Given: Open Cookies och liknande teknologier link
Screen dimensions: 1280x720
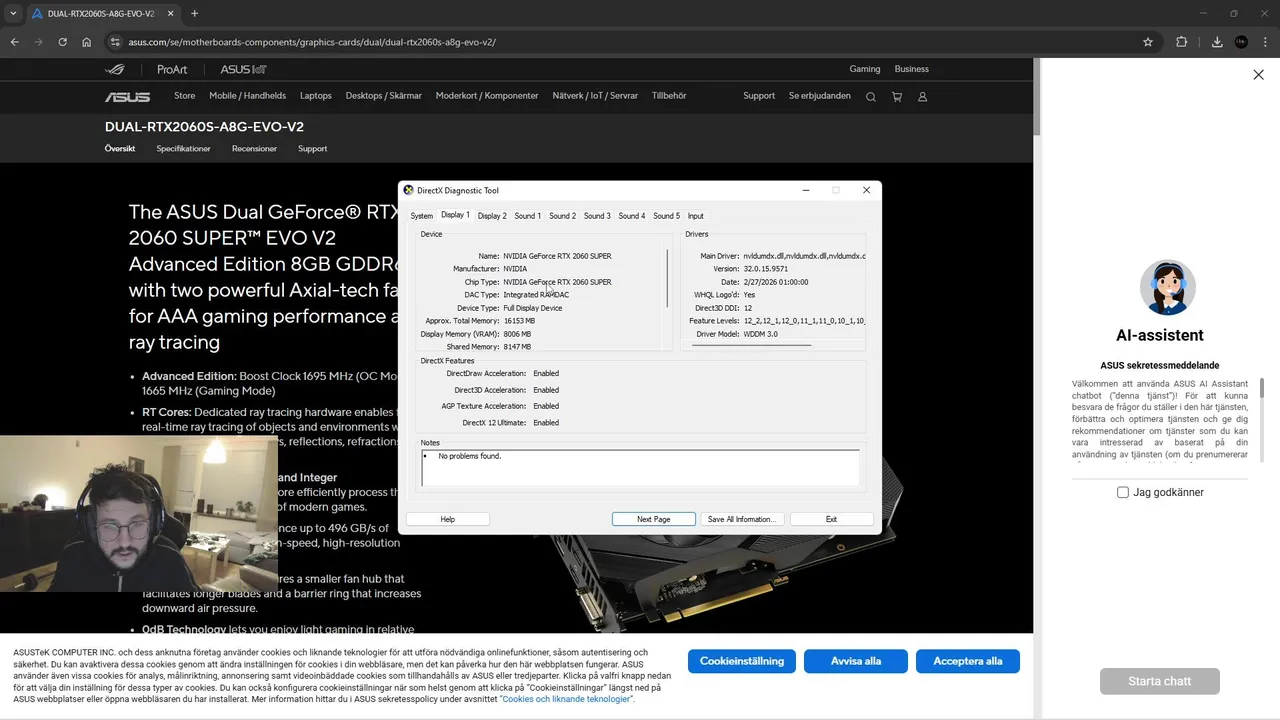Looking at the screenshot, I should [x=566, y=699].
